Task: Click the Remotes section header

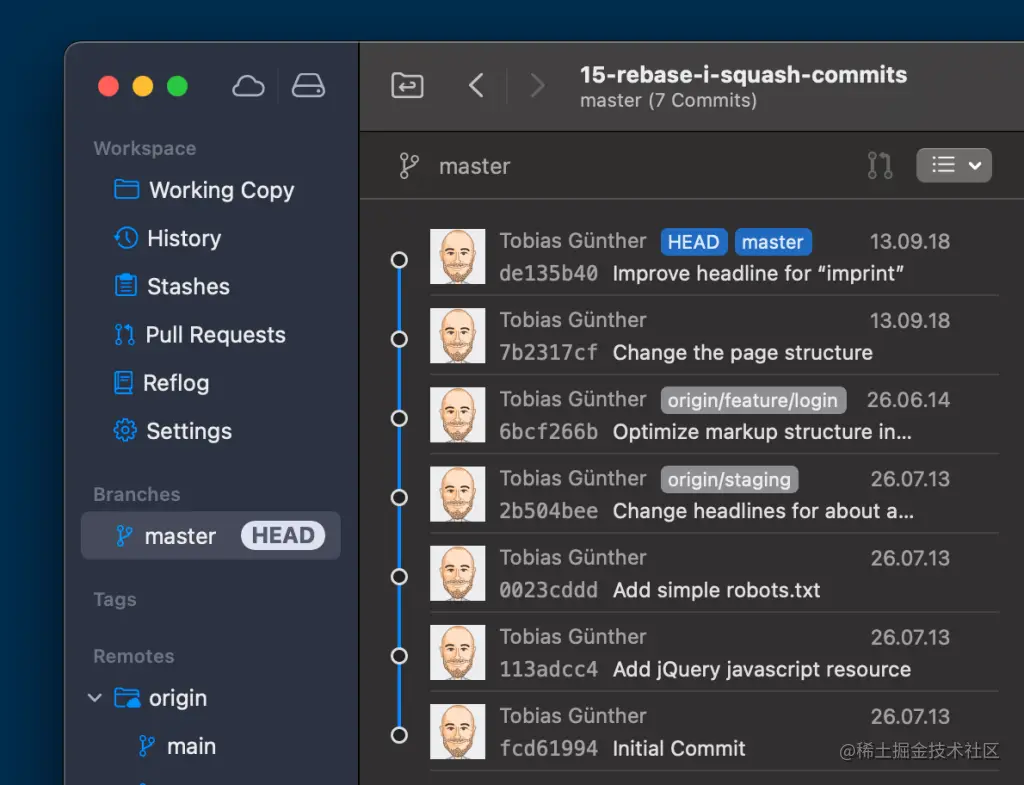Action: [x=134, y=656]
